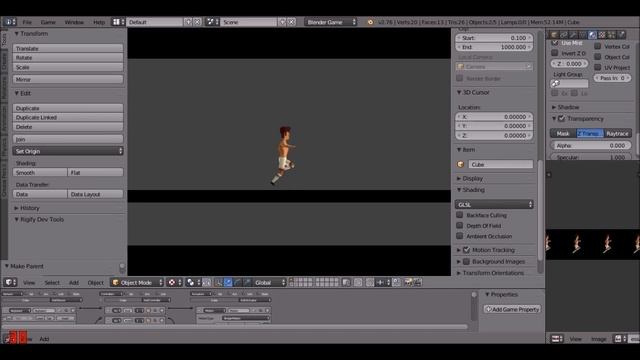Open the 3D viewport Object menu

[x=96, y=282]
